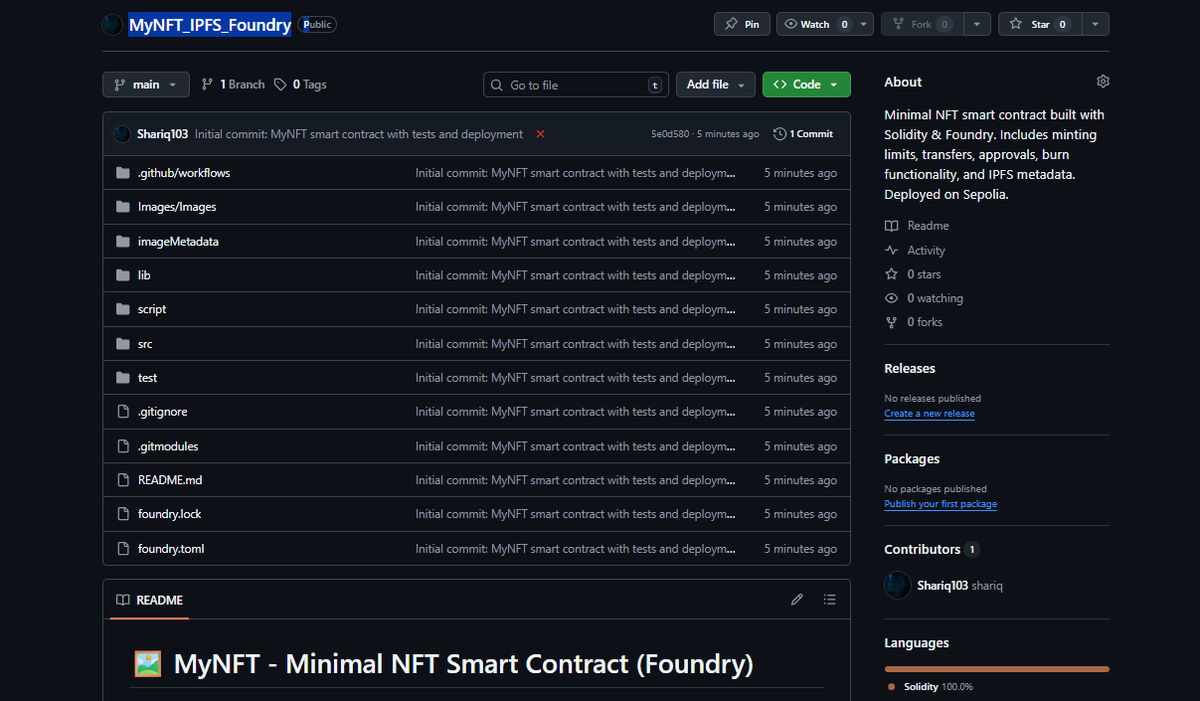1200x701 pixels.
Task: Click the folder icon beside src
Action: tap(123, 343)
